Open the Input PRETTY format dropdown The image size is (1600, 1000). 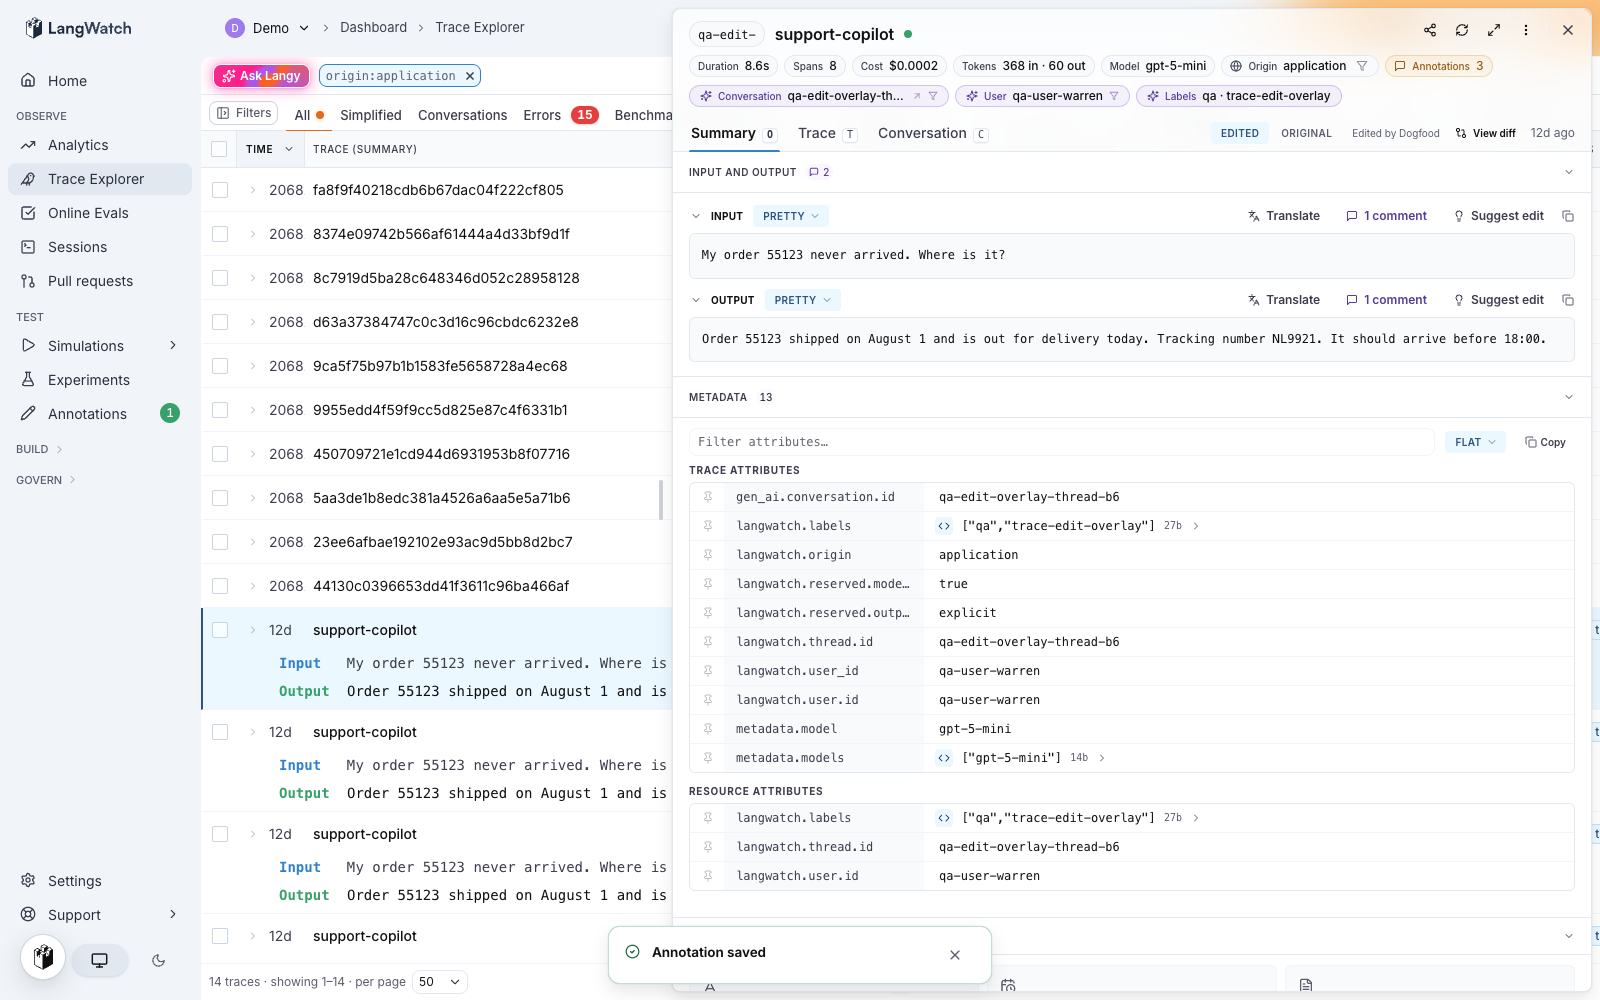coord(790,216)
